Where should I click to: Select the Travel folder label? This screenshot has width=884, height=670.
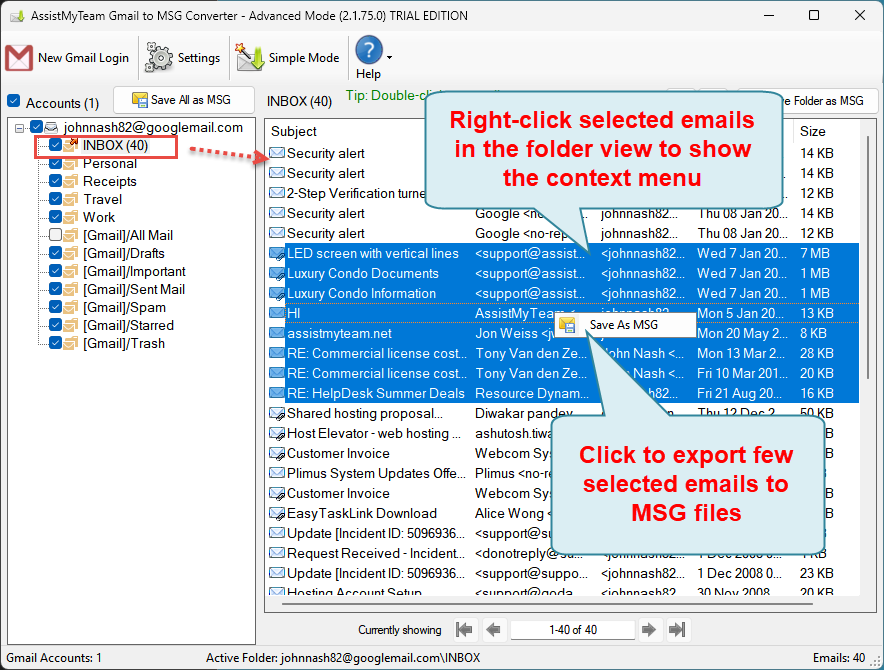pos(103,200)
